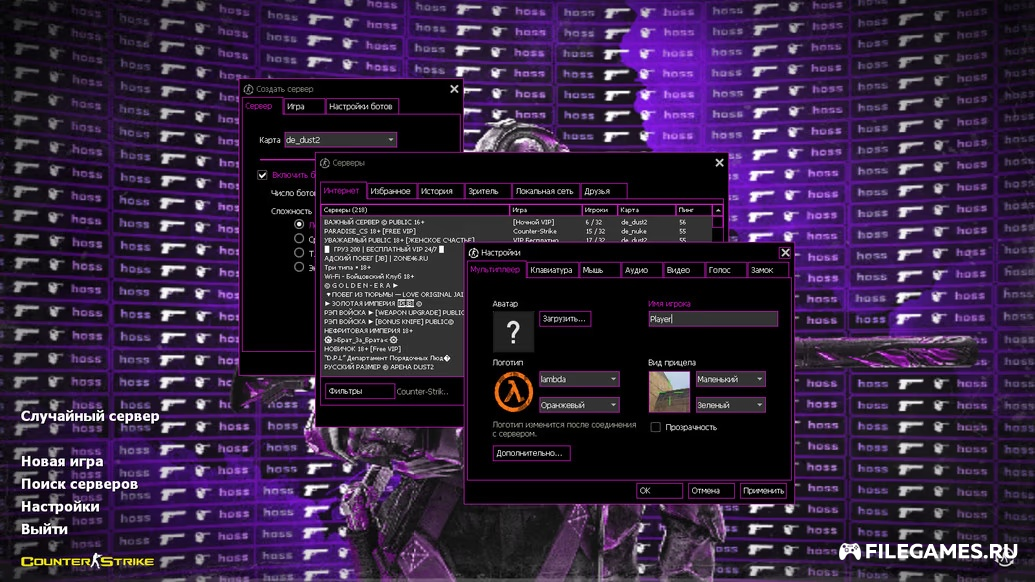Close the Создать сервер window
The height and width of the screenshot is (582, 1035).
coord(454,89)
